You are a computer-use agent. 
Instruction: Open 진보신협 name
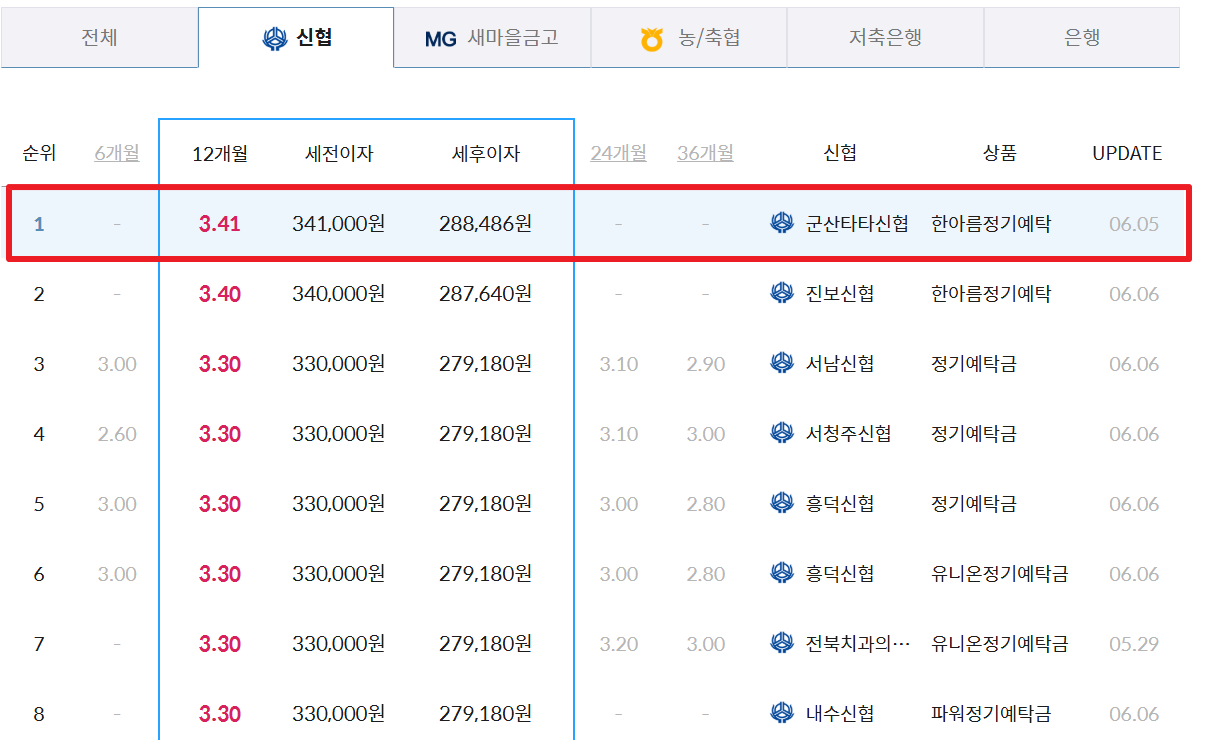(x=840, y=293)
